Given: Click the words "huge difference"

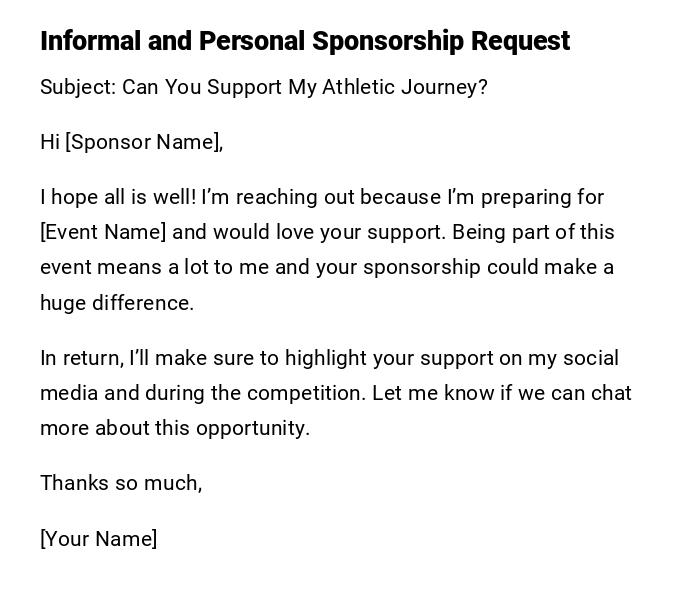Looking at the screenshot, I should 116,303.
